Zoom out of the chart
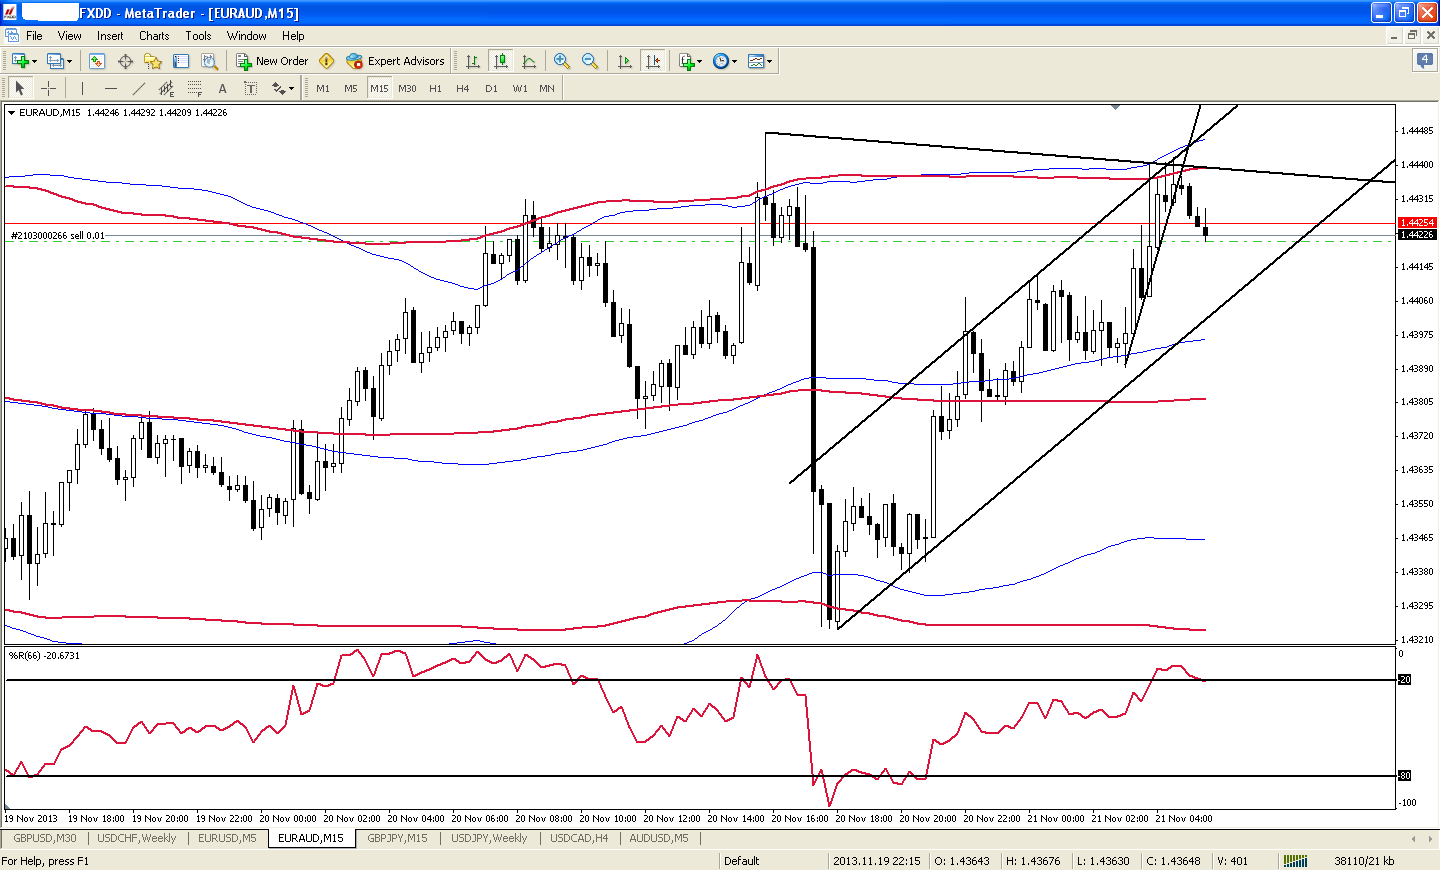 [x=590, y=61]
